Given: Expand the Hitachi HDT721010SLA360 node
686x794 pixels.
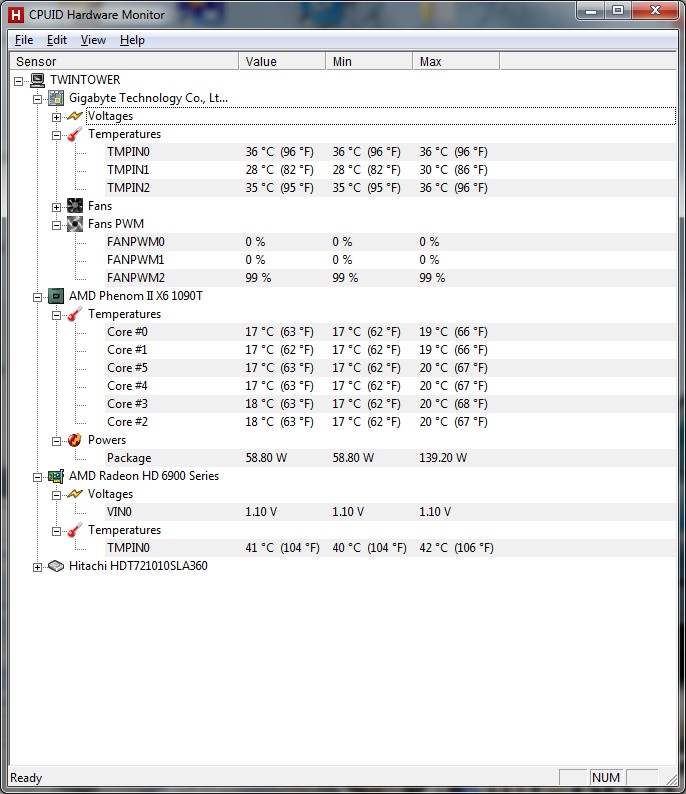Looking at the screenshot, I should (37, 567).
